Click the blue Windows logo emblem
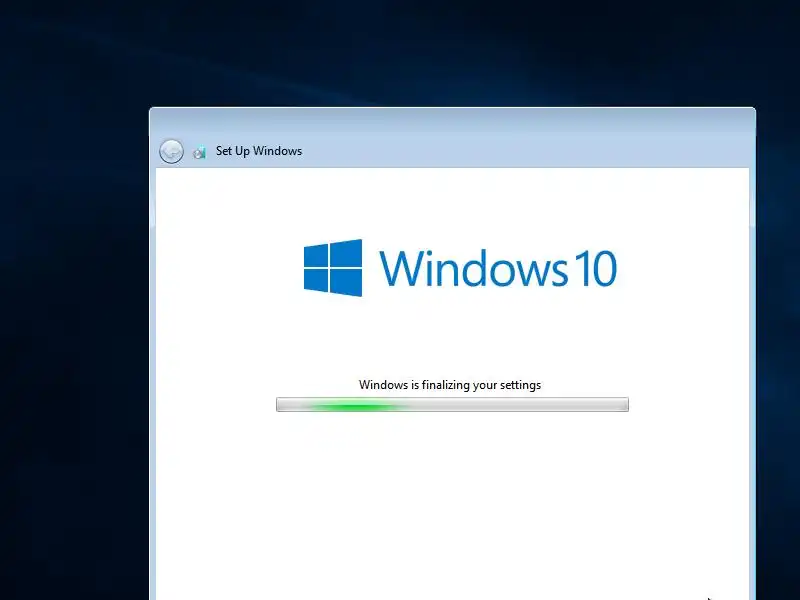Viewport: 800px width, 600px height. tap(333, 268)
